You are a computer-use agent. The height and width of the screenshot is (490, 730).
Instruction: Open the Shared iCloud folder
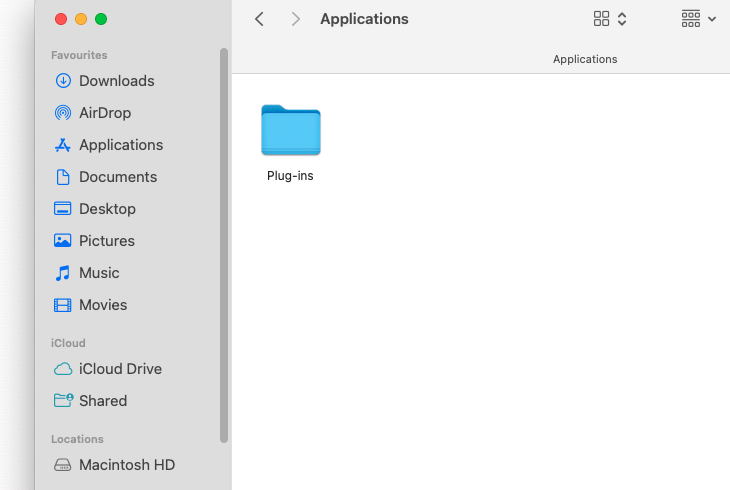(x=91, y=401)
